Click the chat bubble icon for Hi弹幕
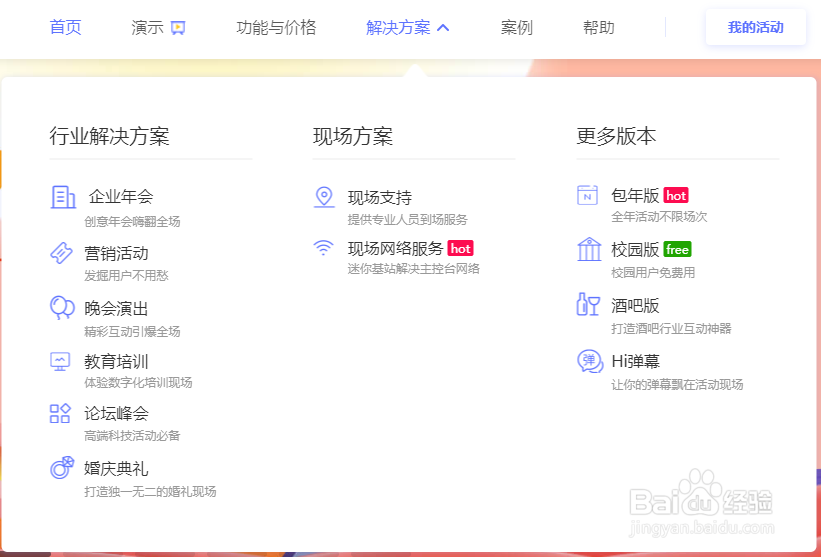 pyautogui.click(x=590, y=361)
